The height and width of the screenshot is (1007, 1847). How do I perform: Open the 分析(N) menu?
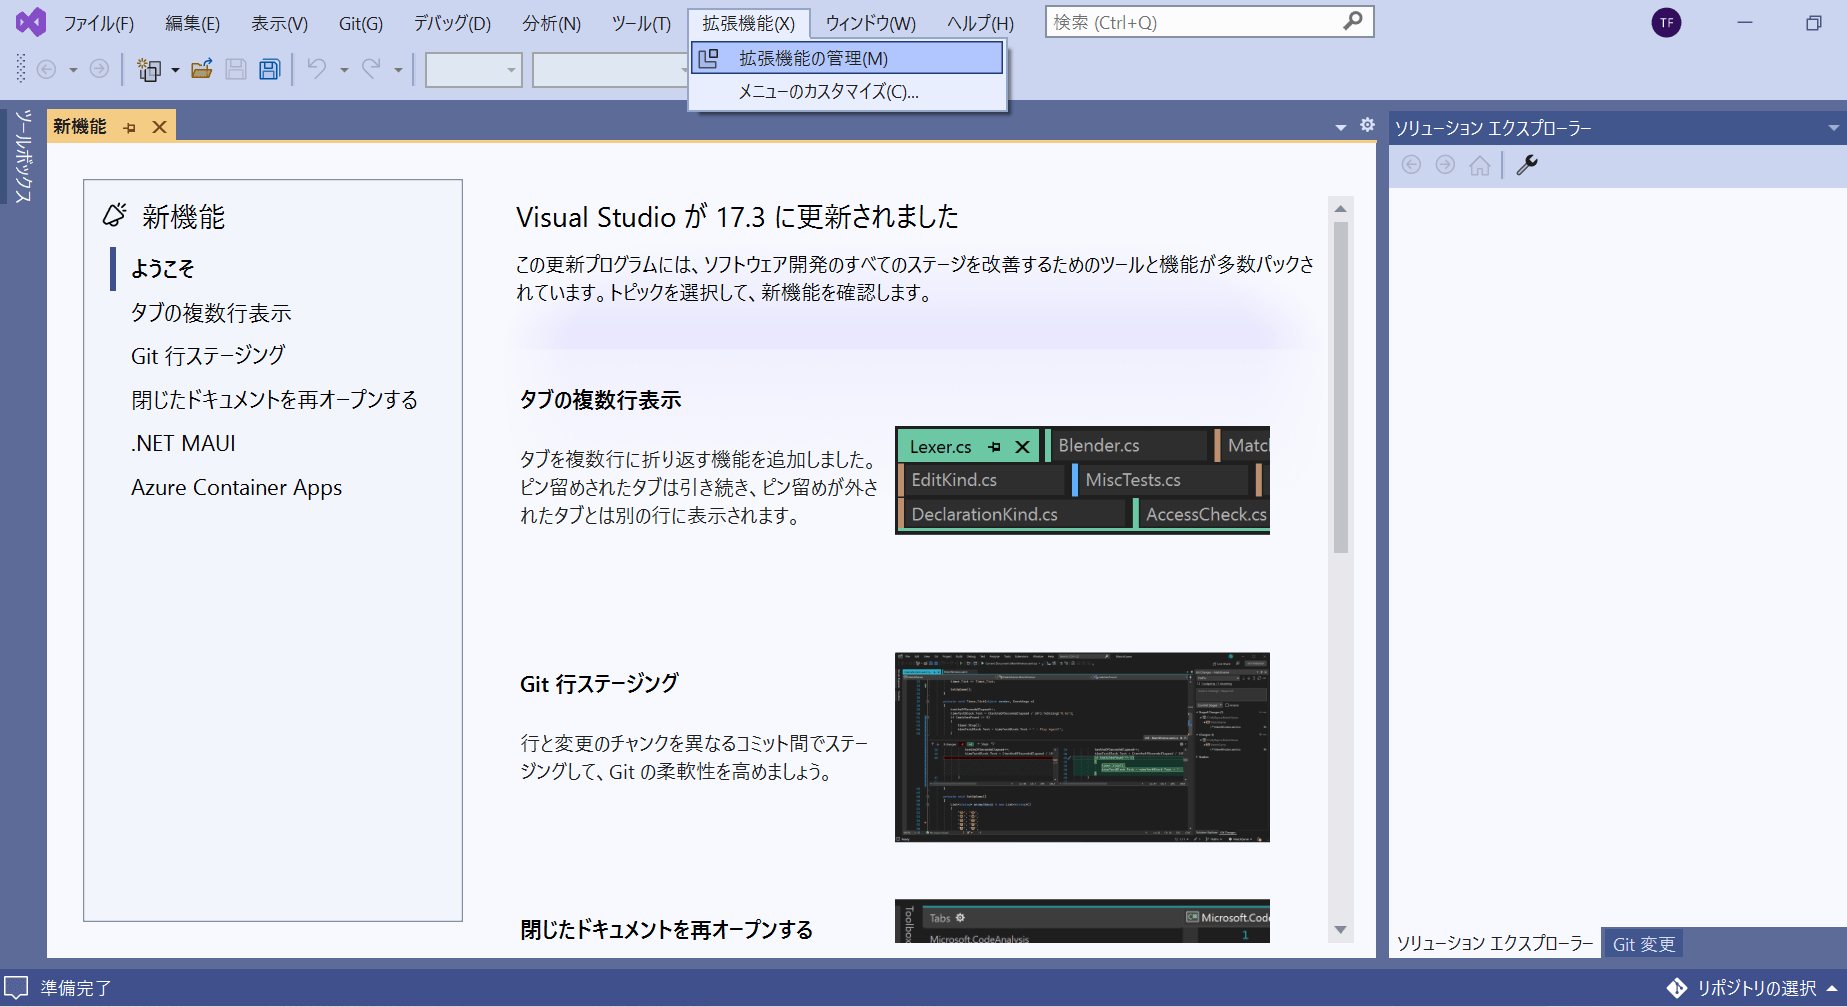[x=551, y=23]
